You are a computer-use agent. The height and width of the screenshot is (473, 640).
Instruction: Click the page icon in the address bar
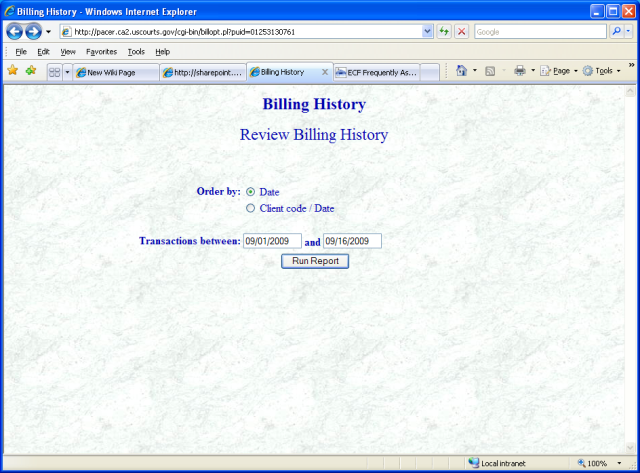(67, 32)
